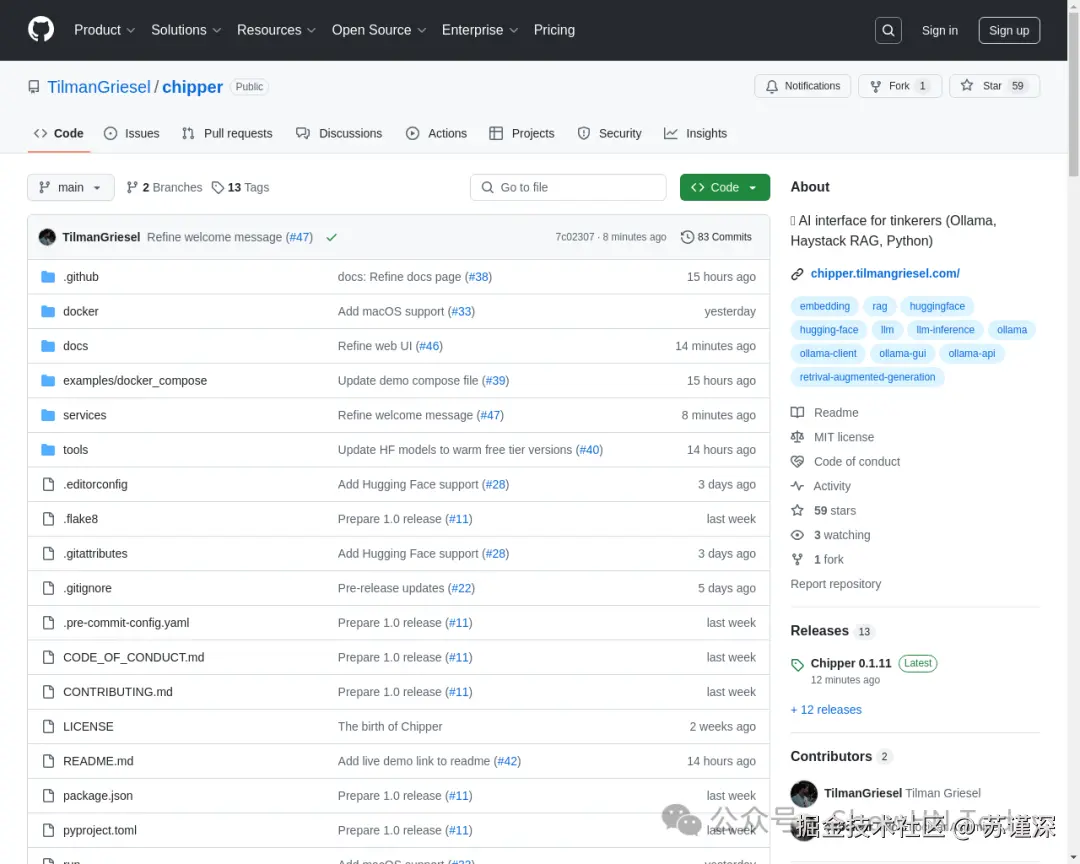The width and height of the screenshot is (1080, 864).
Task: Open the 83 Commits history
Action: coord(716,237)
